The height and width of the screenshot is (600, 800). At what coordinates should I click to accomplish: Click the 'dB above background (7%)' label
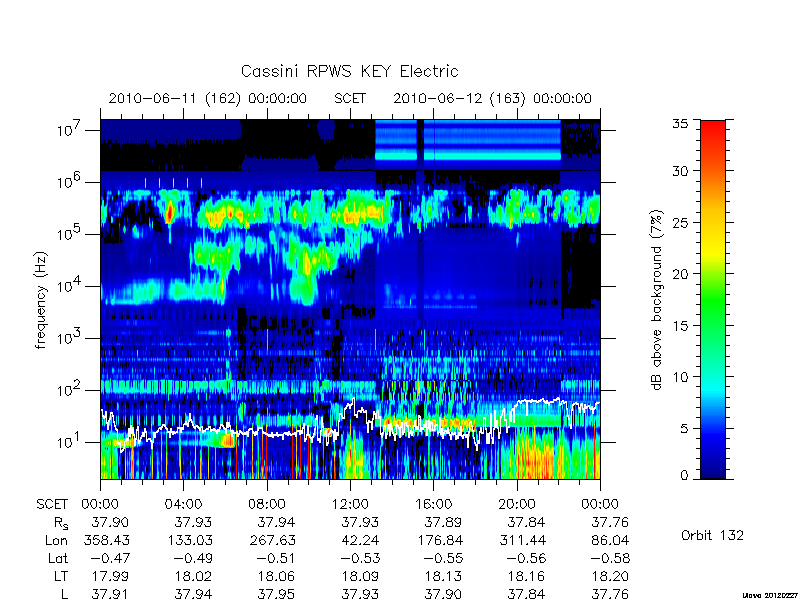coord(657,300)
